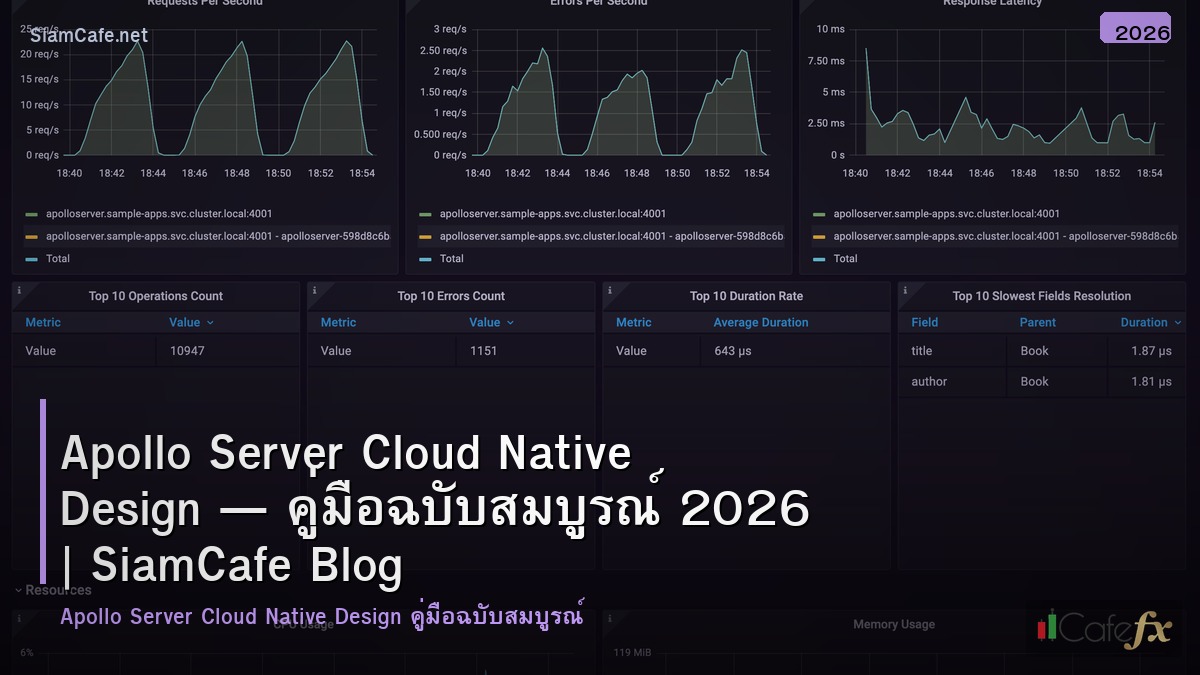
Task: Toggle the Total series in Requests Per Second legend
Action: (57, 258)
